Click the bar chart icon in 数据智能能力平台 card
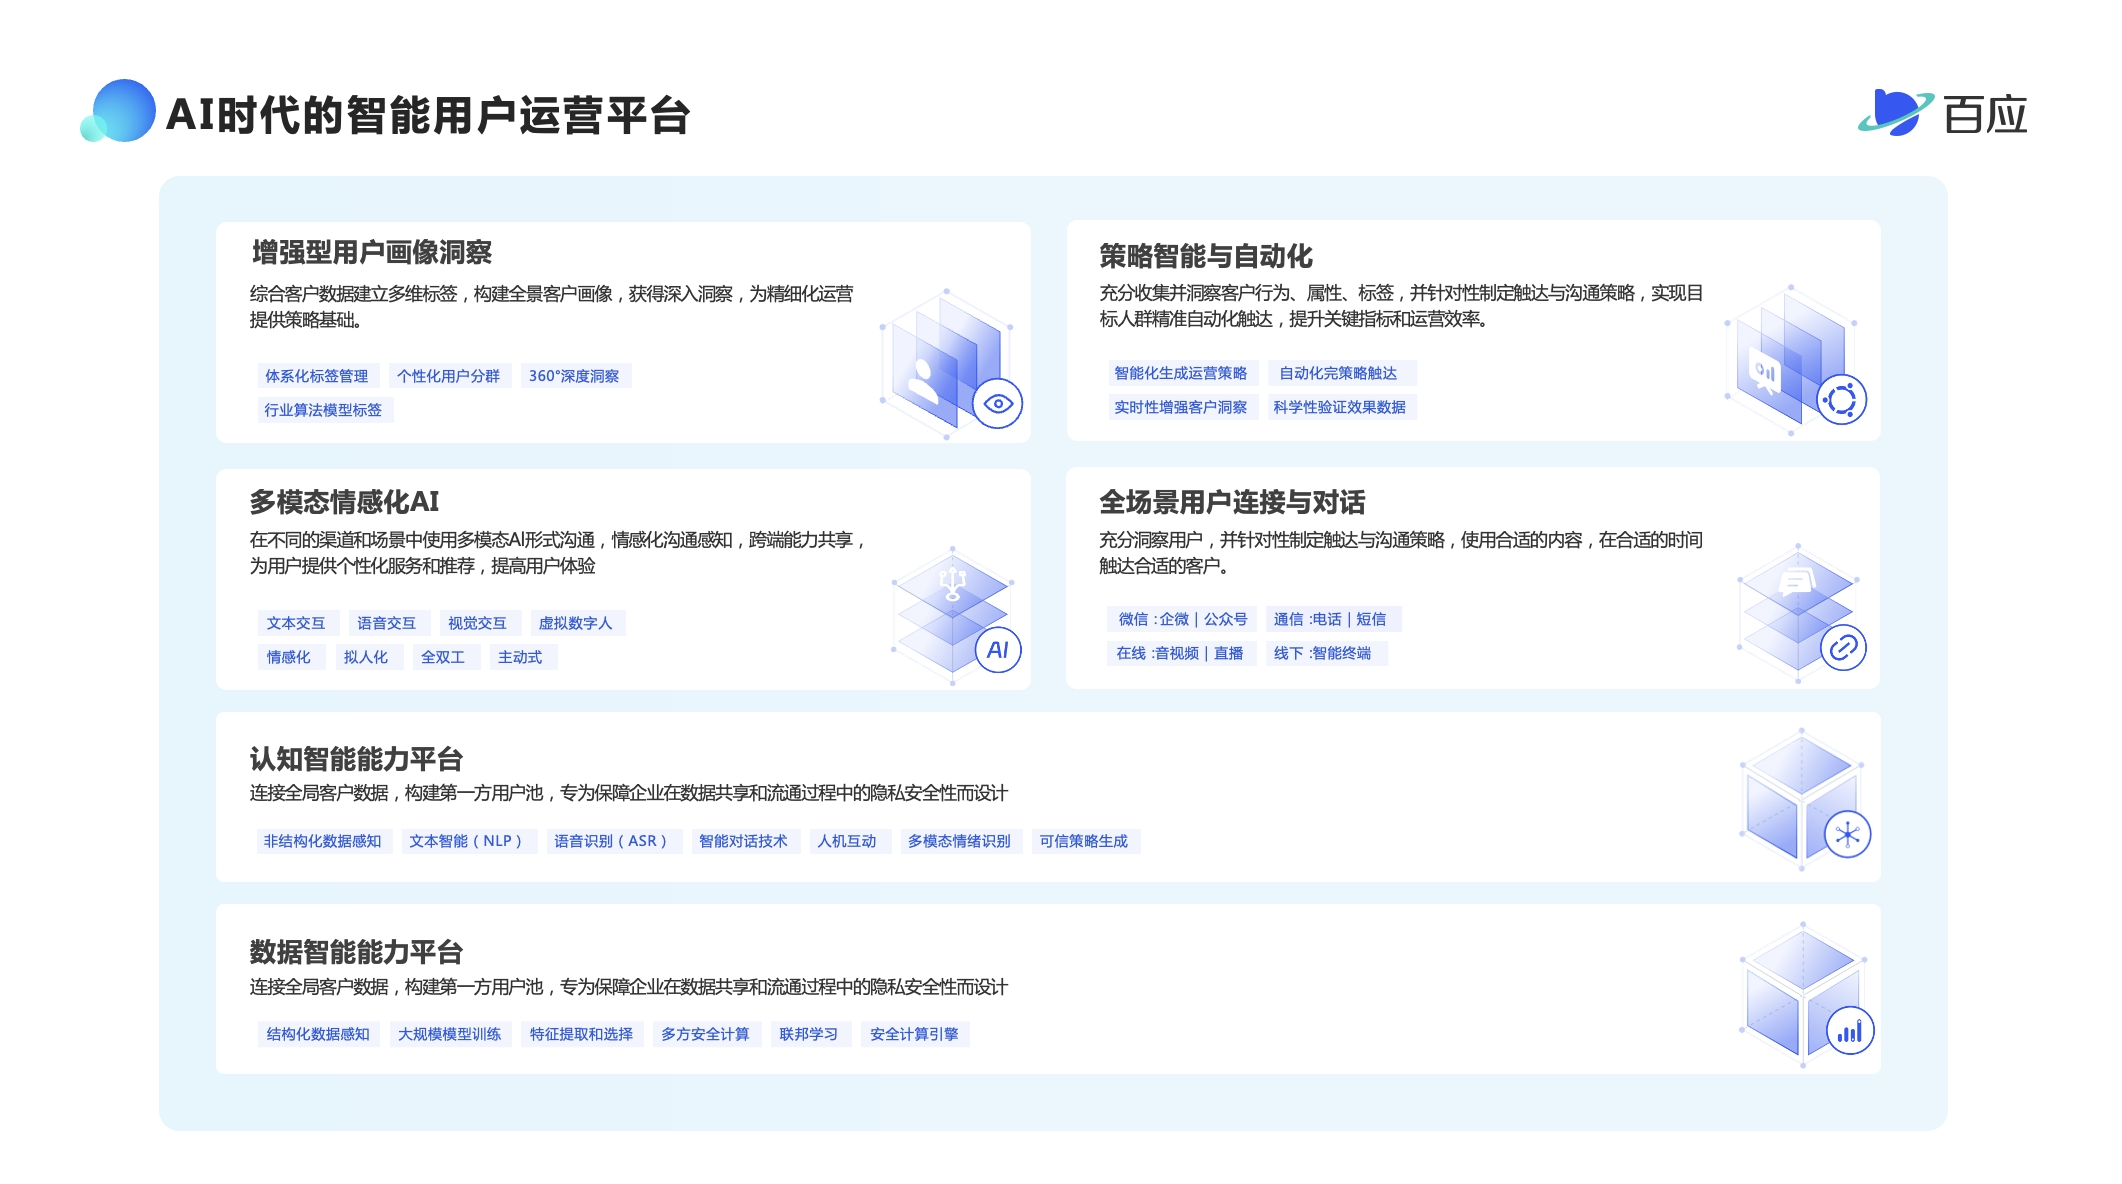 [1850, 1031]
